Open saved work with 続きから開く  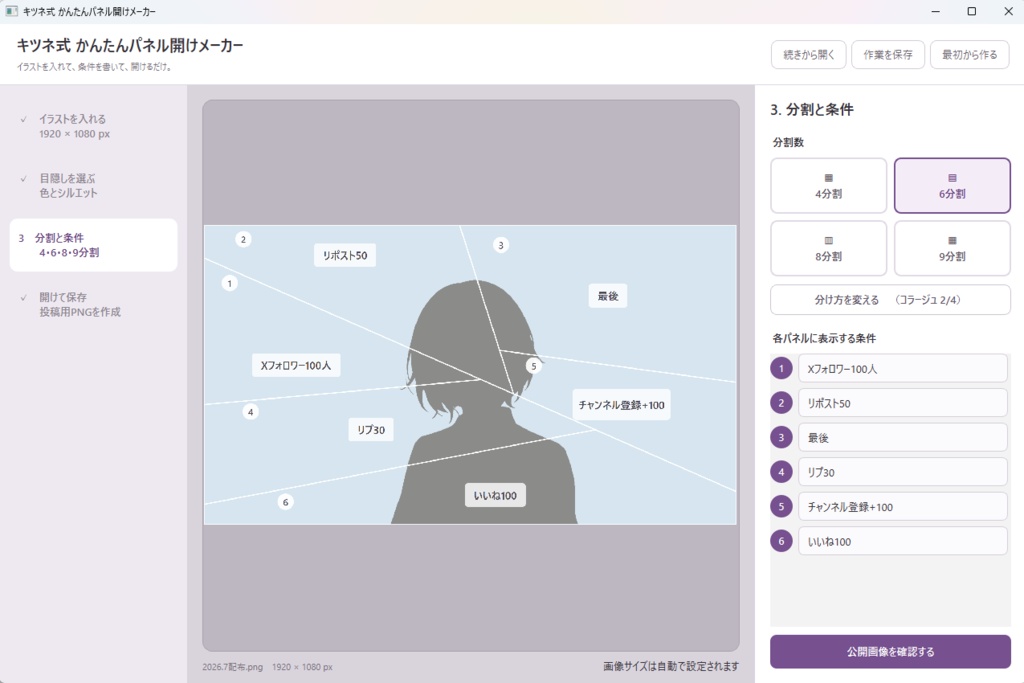coord(808,55)
